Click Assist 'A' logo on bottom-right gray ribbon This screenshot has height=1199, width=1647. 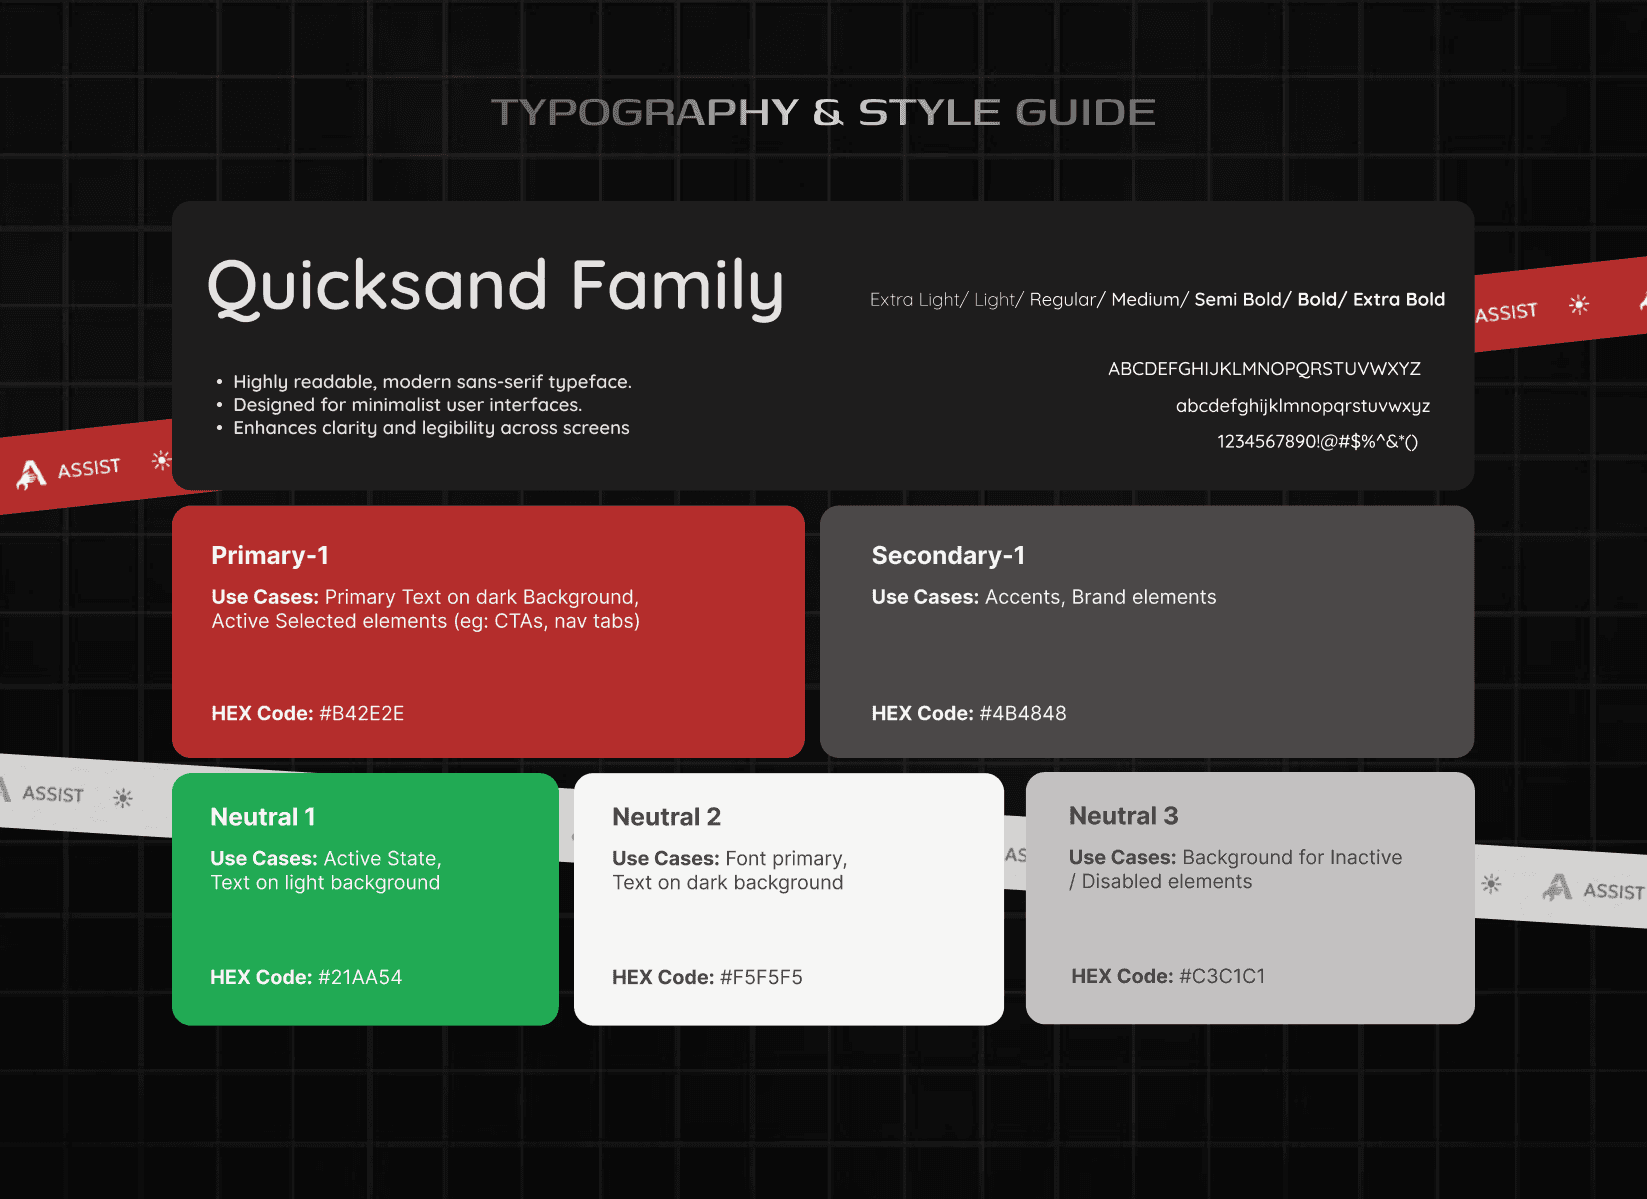1557,886
